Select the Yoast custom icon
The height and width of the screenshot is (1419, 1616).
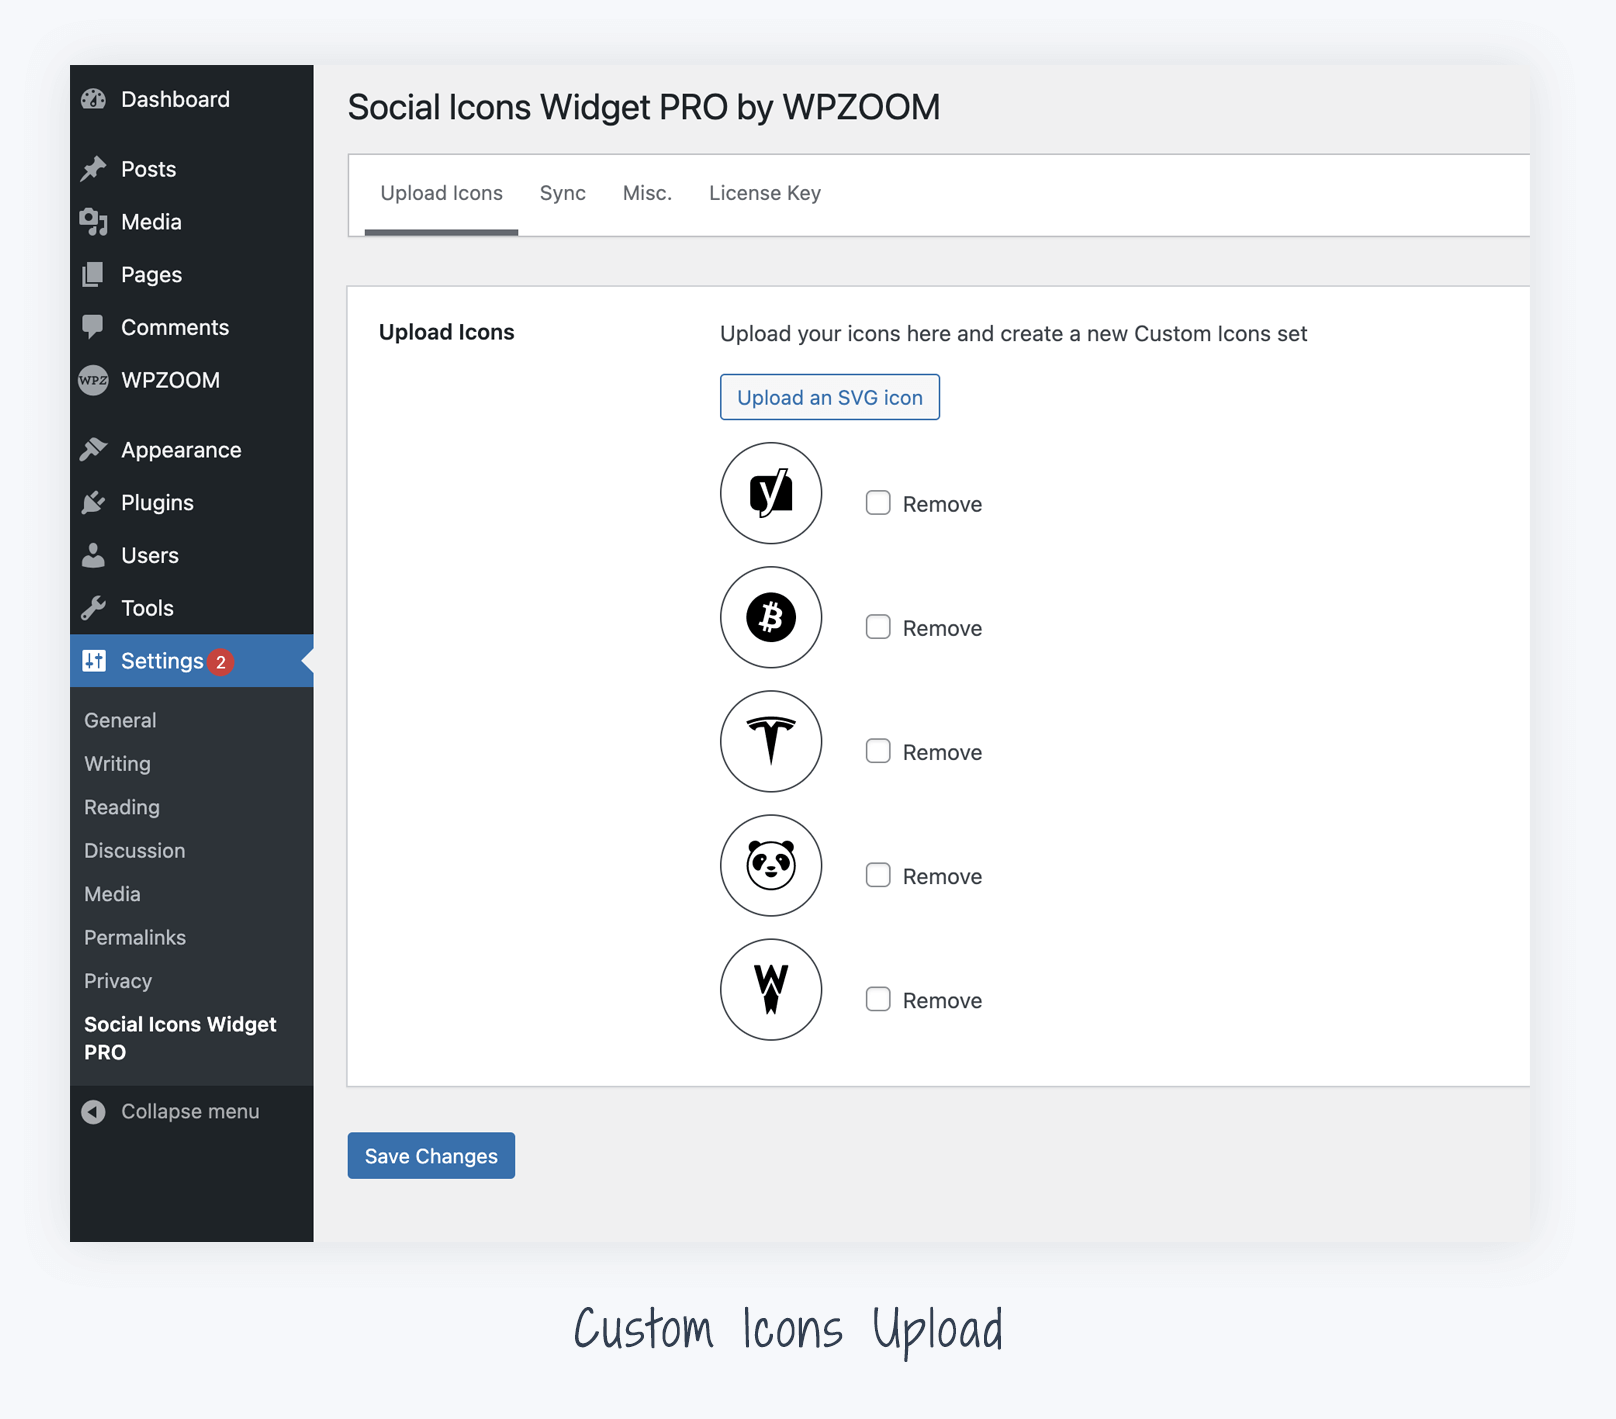[x=771, y=493]
